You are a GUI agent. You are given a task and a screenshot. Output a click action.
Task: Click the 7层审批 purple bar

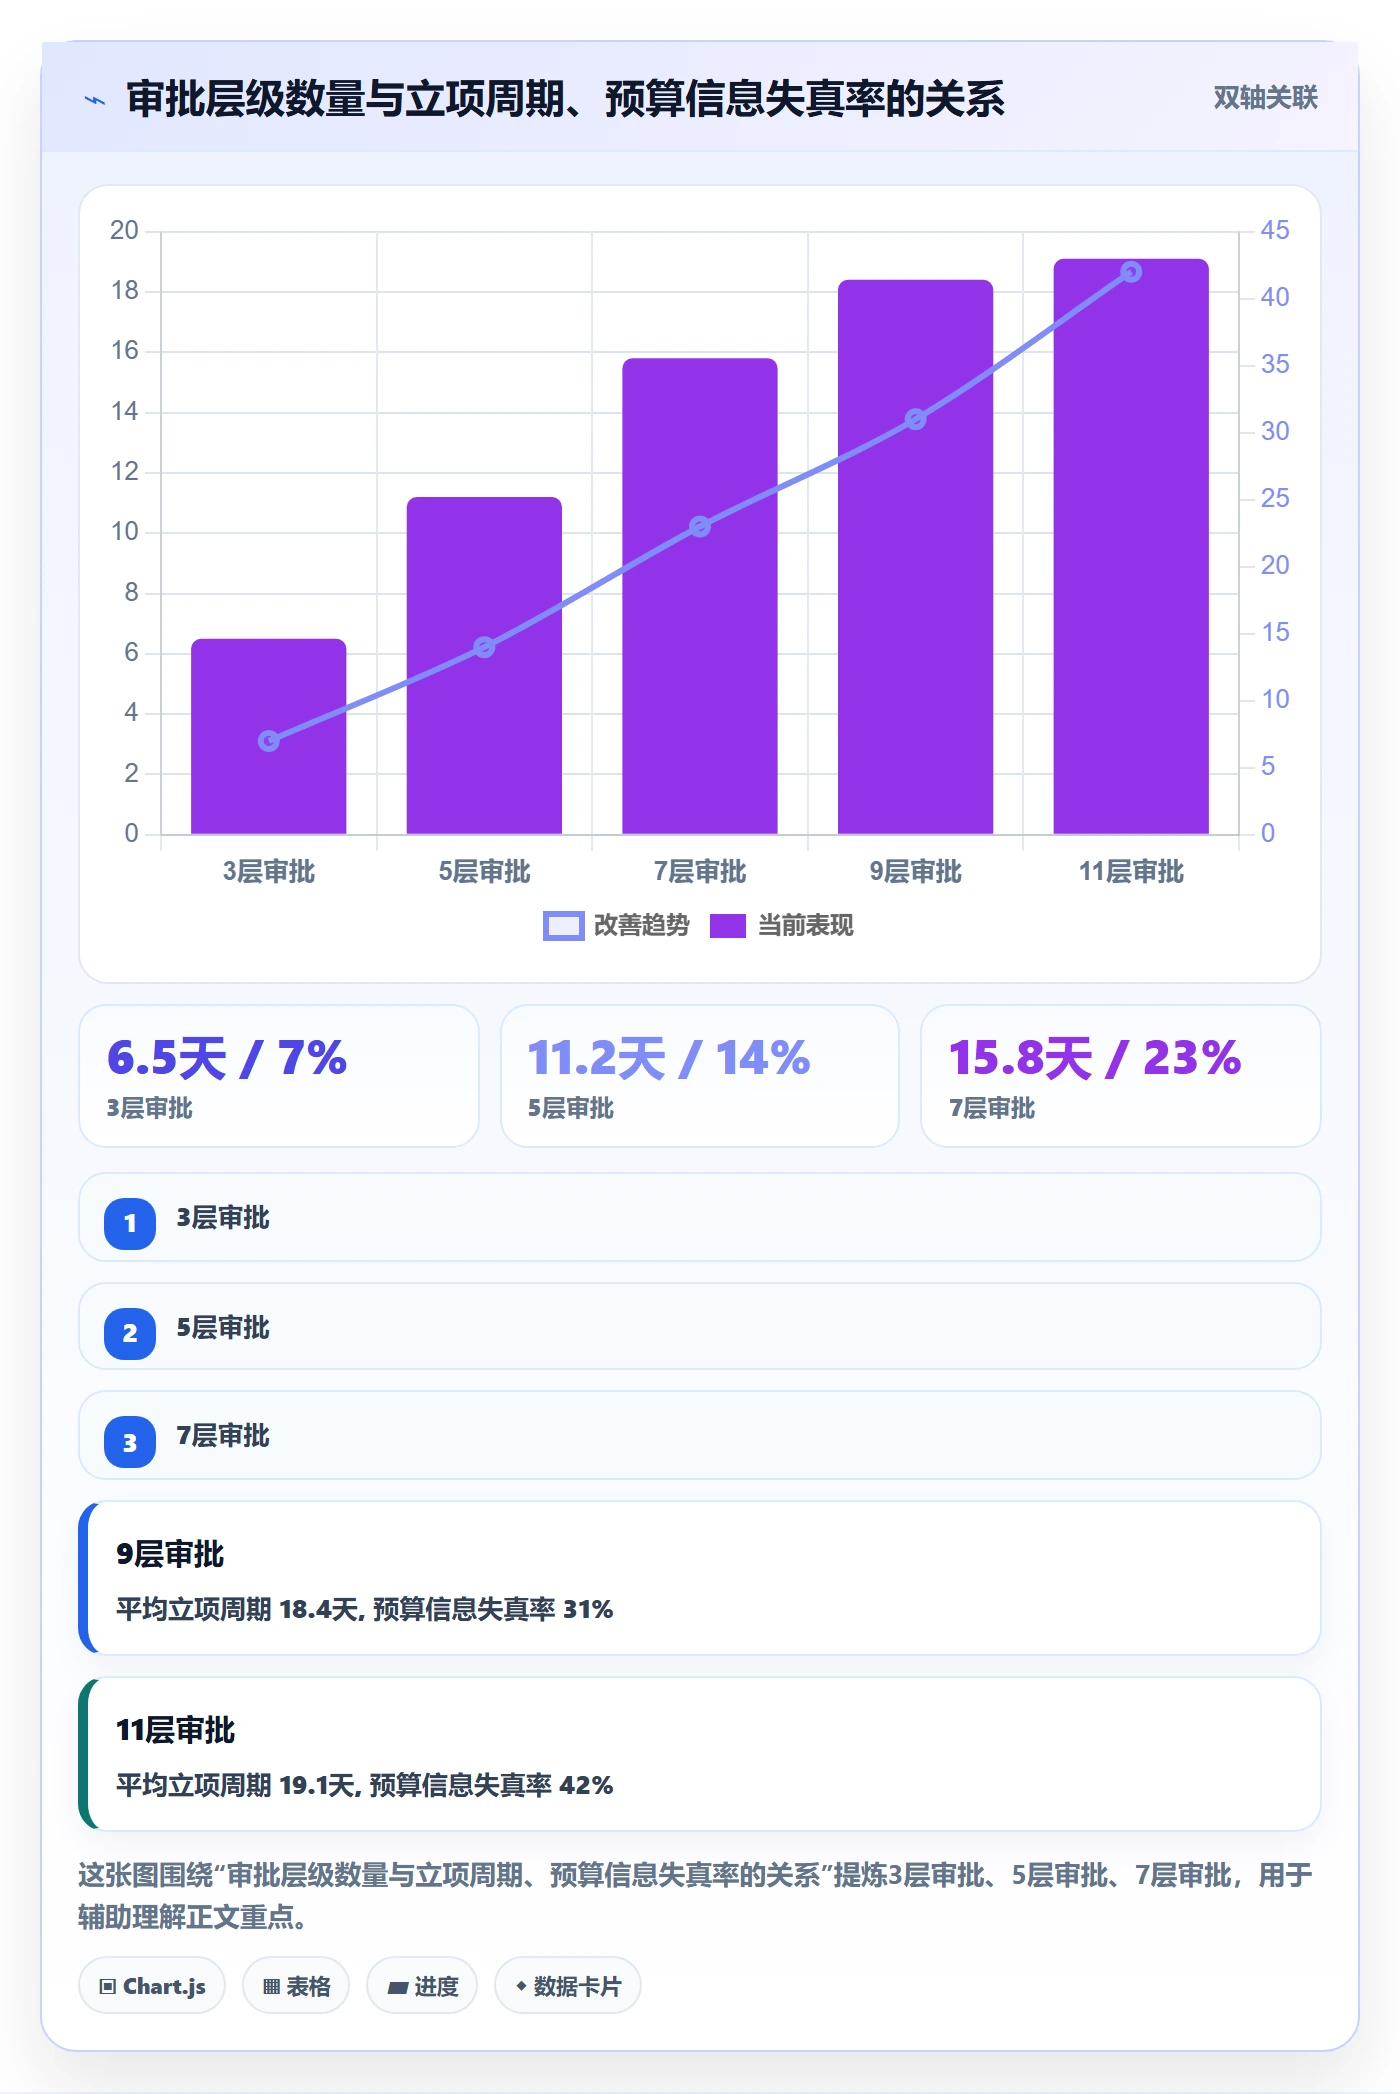tap(700, 596)
